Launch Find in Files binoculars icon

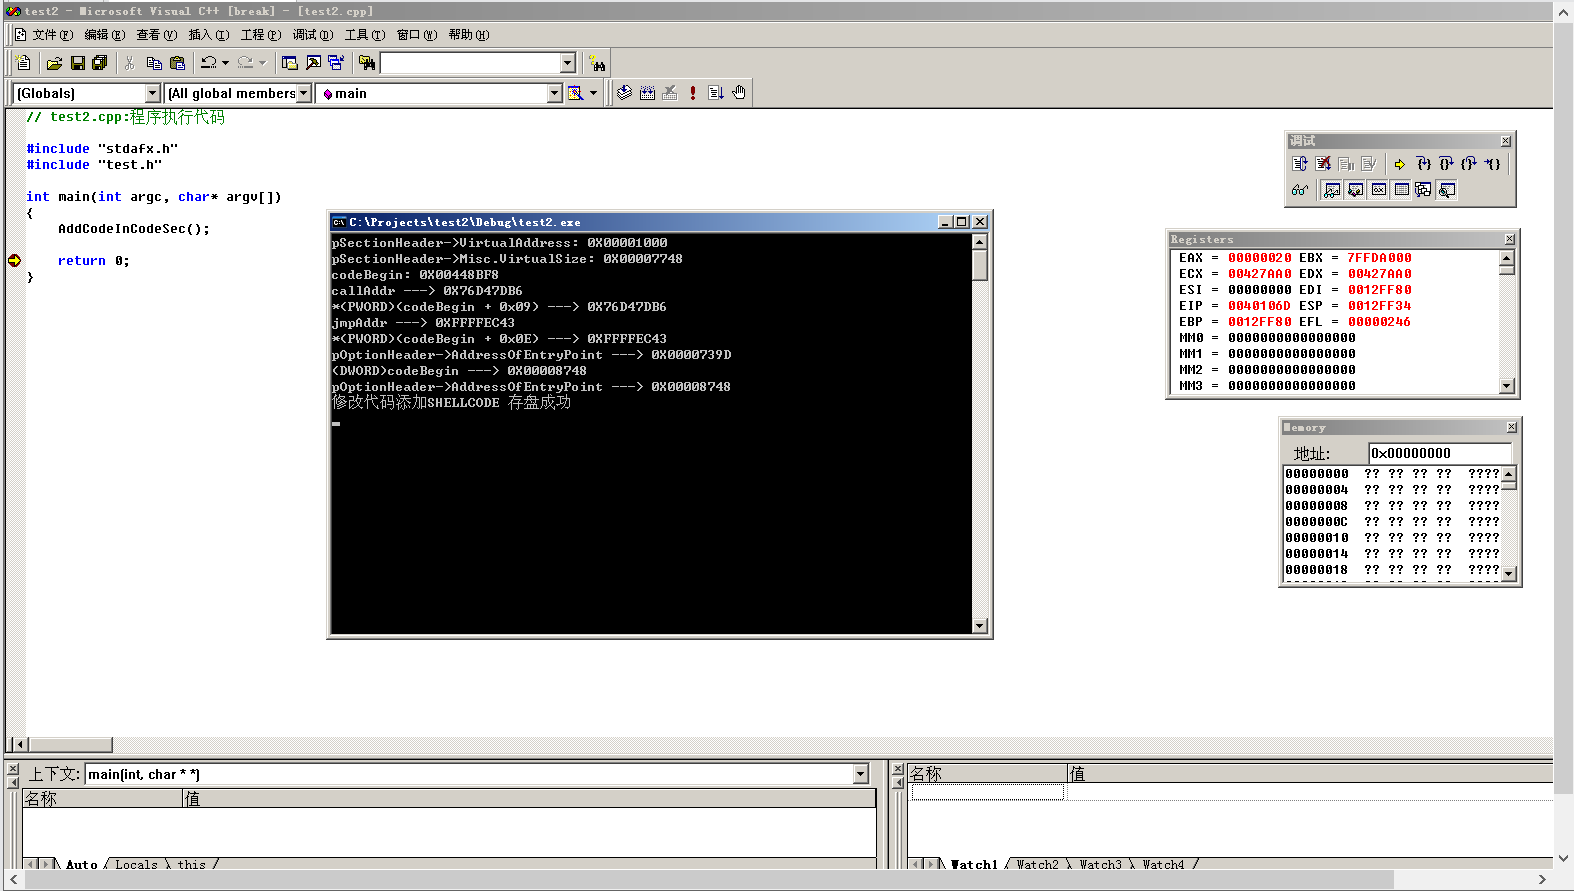click(x=367, y=63)
